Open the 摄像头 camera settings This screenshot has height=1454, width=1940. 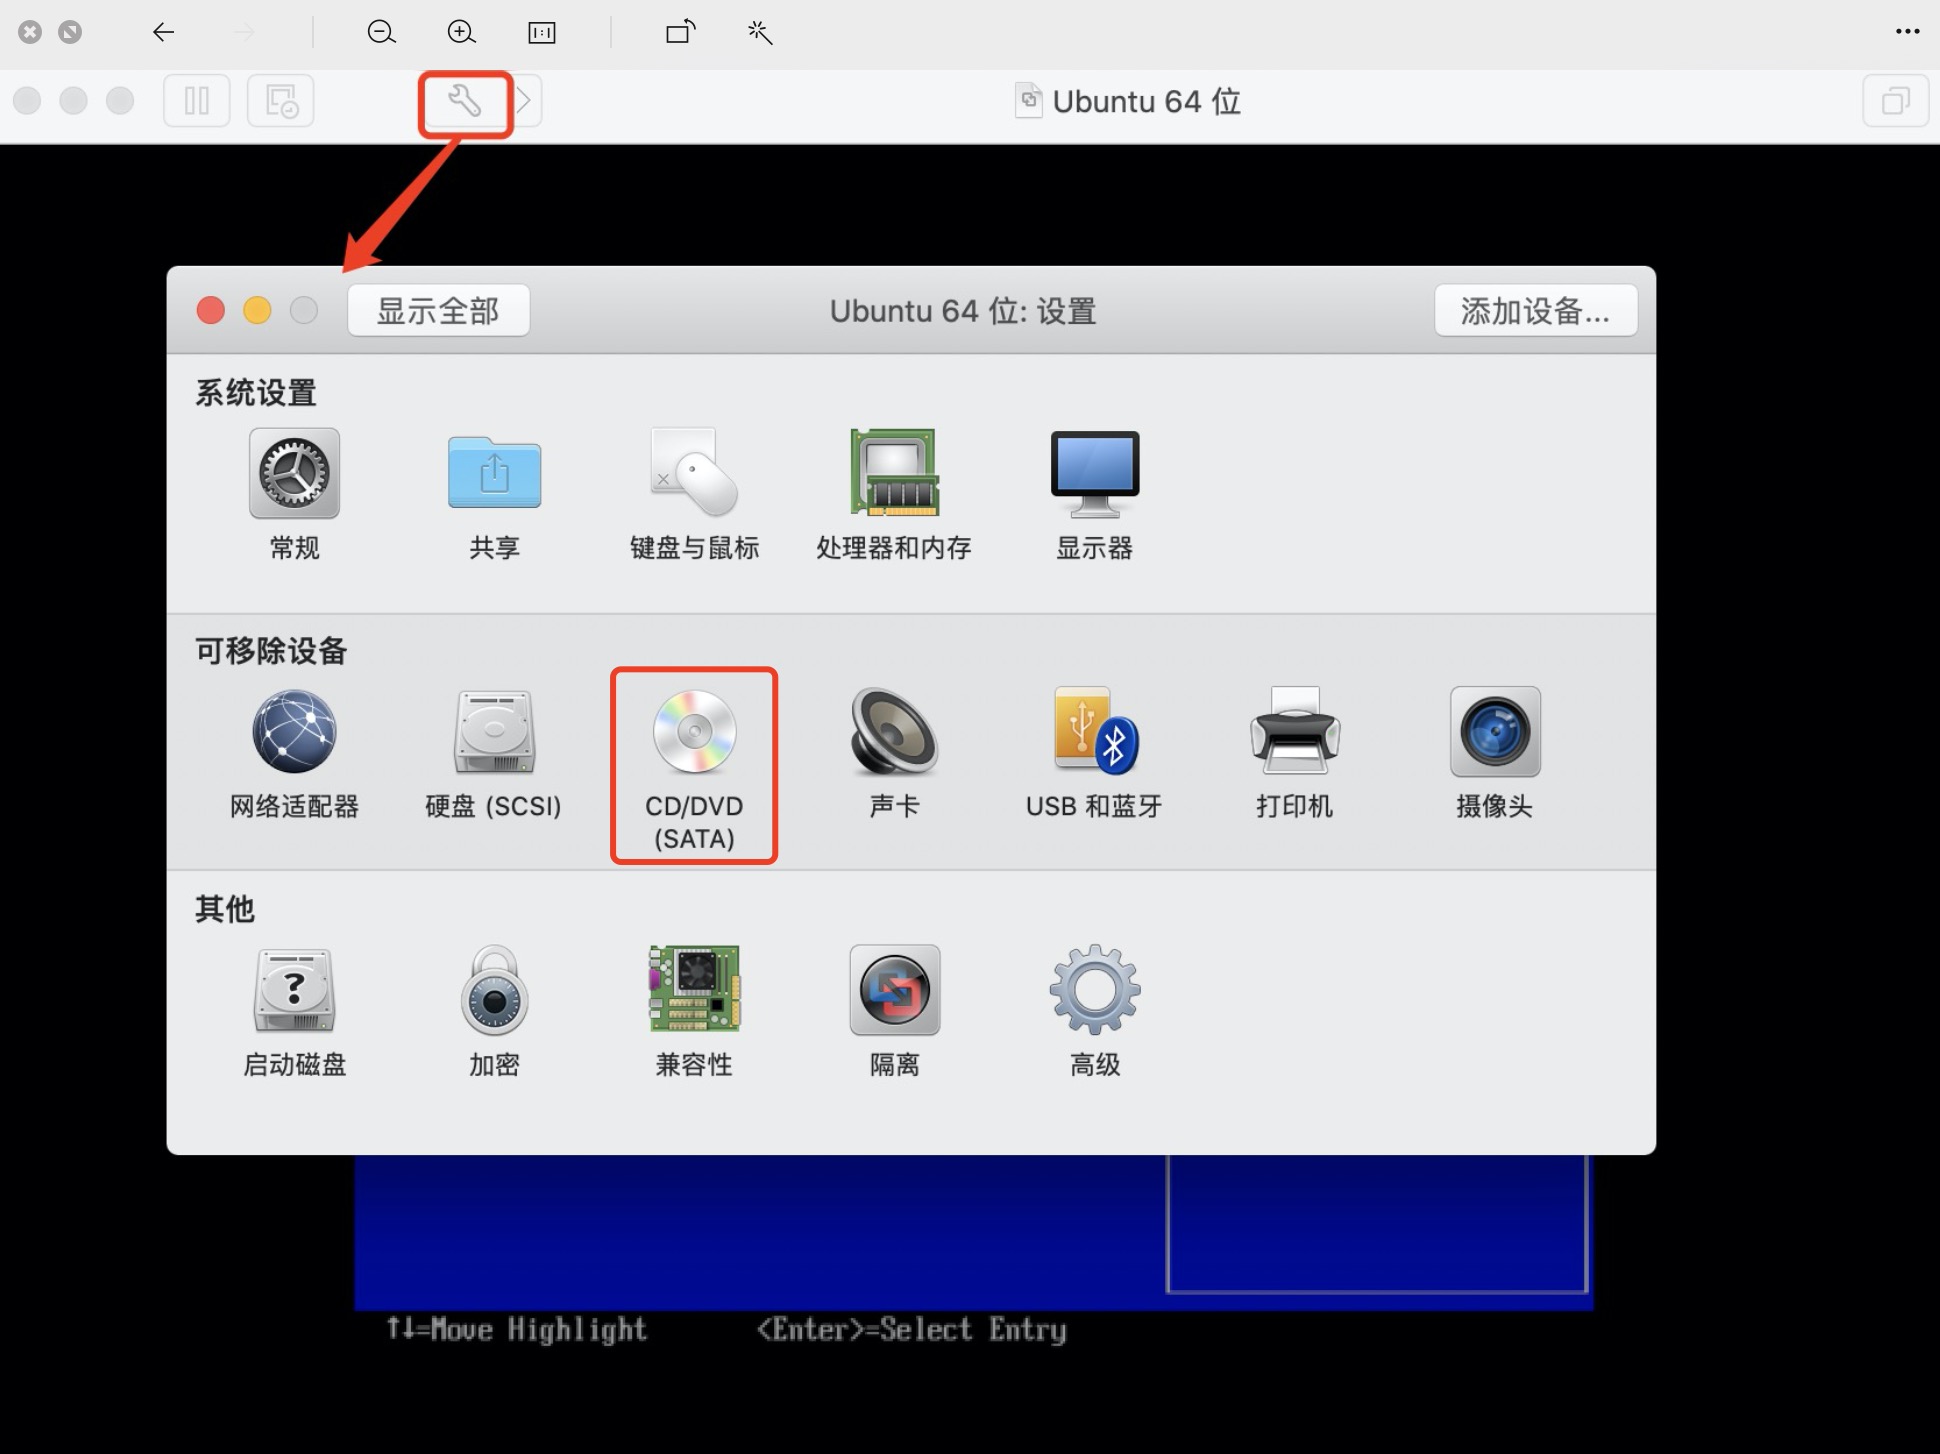(1494, 733)
